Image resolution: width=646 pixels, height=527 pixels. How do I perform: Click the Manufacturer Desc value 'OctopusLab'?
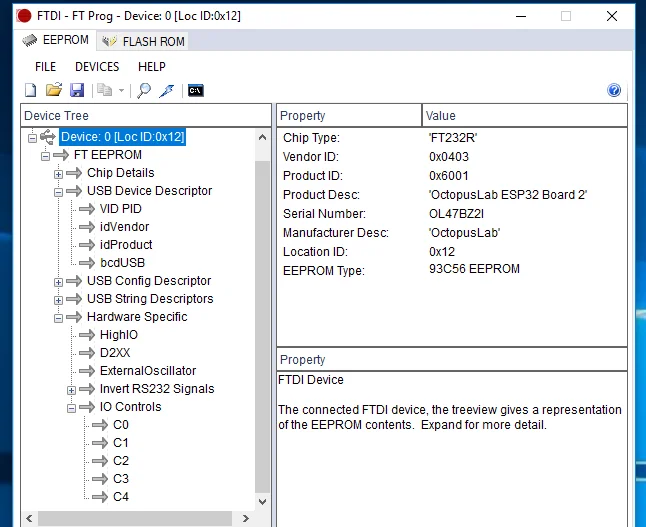(x=464, y=233)
